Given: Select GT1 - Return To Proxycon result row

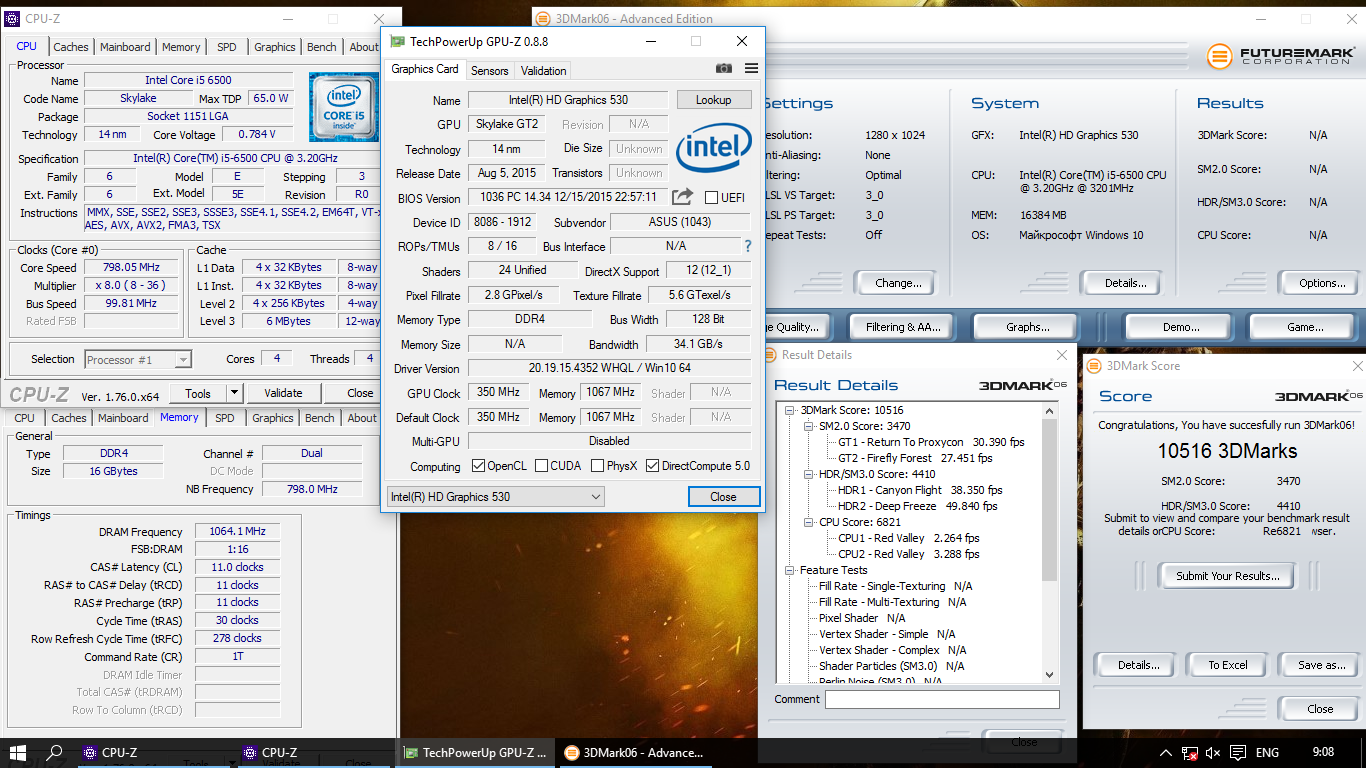Looking at the screenshot, I should pos(931,442).
